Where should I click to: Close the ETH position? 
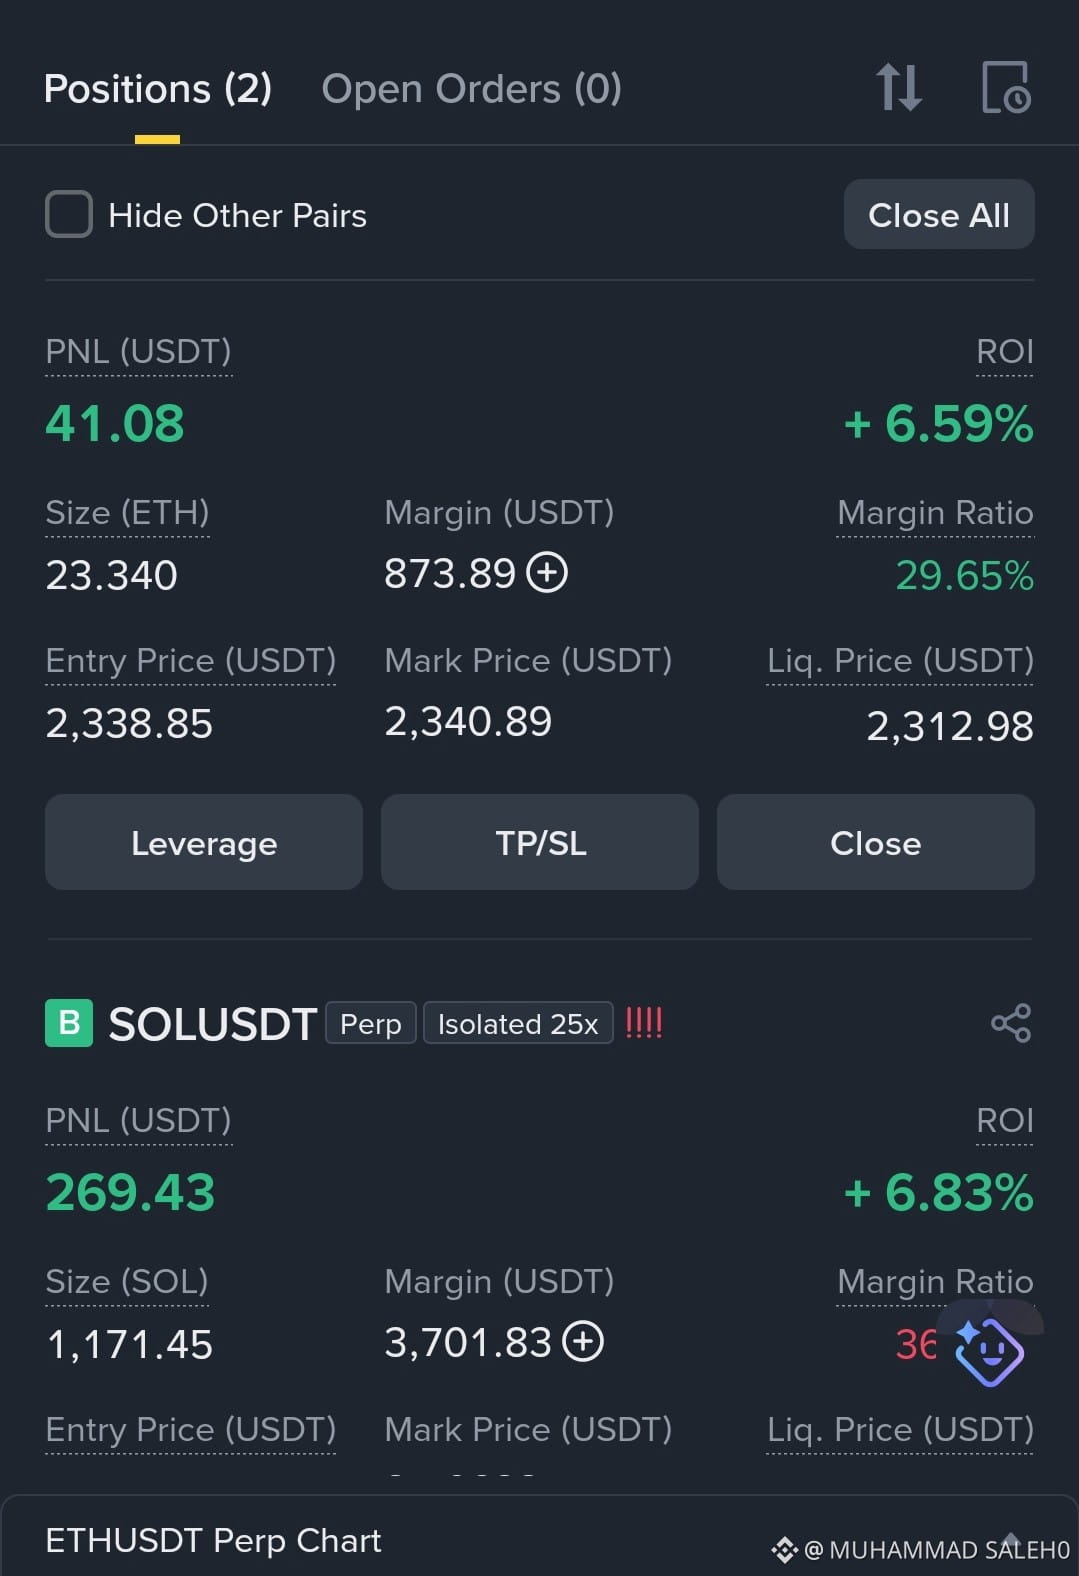(876, 842)
